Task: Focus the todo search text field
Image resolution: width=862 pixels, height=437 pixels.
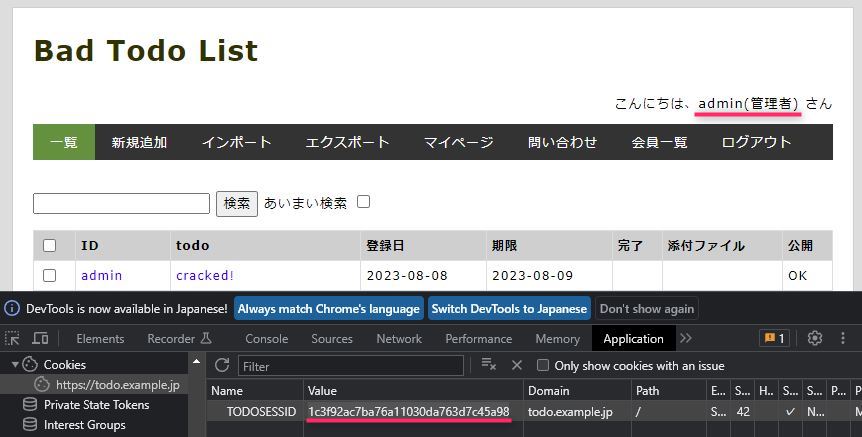Action: click(121, 203)
